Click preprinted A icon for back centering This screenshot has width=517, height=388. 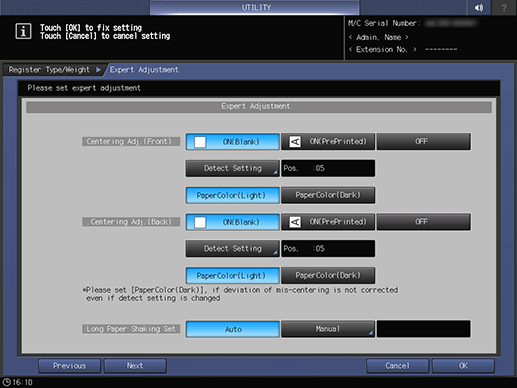295,222
